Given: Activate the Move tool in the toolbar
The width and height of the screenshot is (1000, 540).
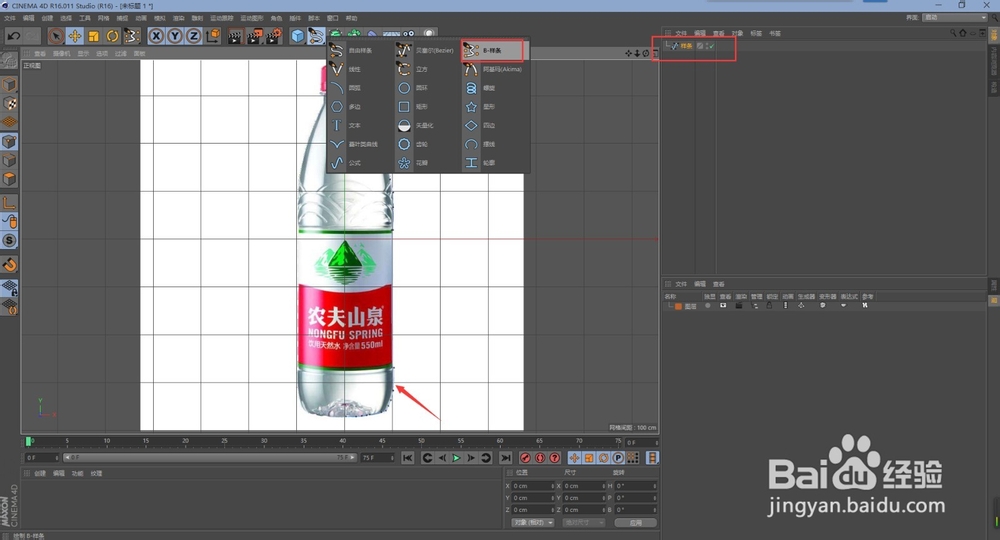Looking at the screenshot, I should [x=75, y=36].
